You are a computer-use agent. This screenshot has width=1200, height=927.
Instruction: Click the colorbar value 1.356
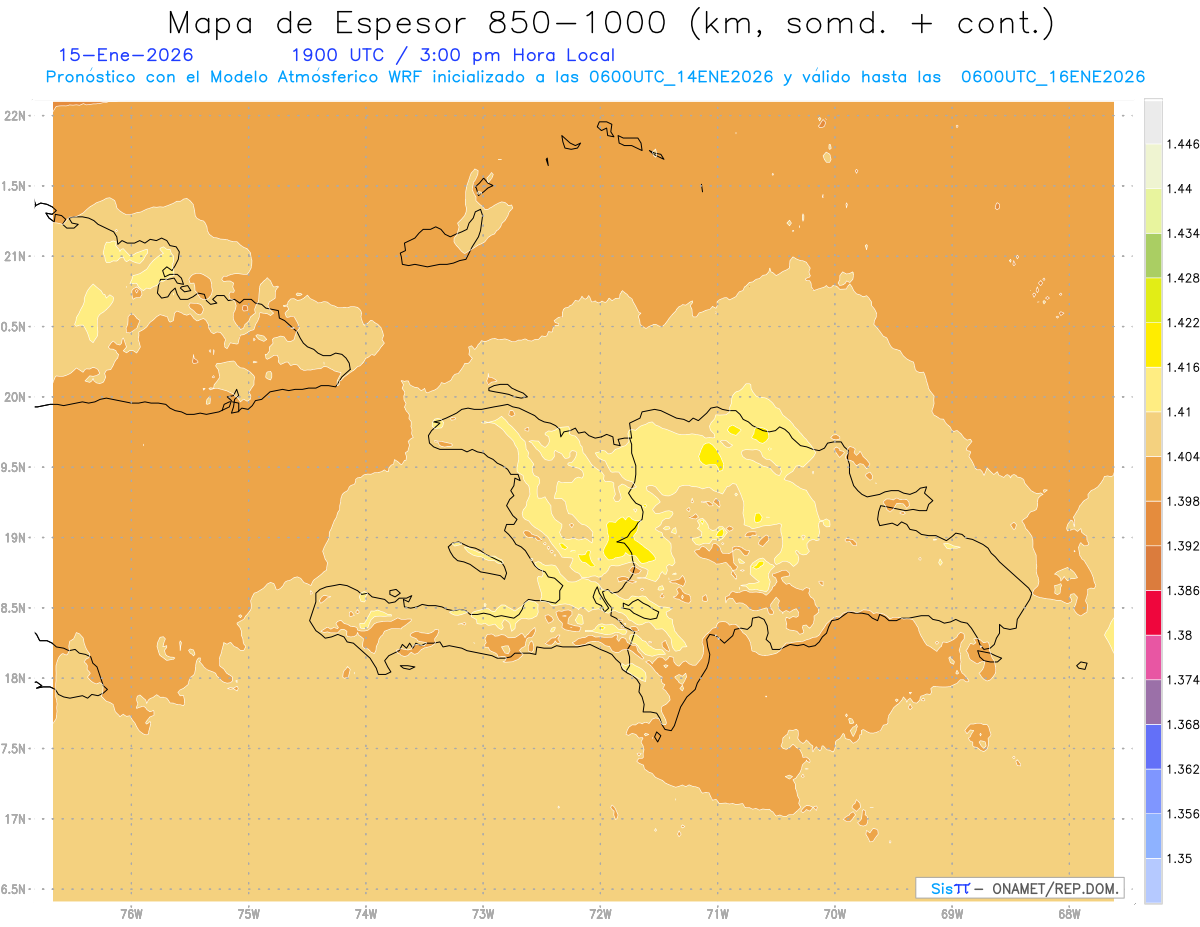tap(1182, 814)
